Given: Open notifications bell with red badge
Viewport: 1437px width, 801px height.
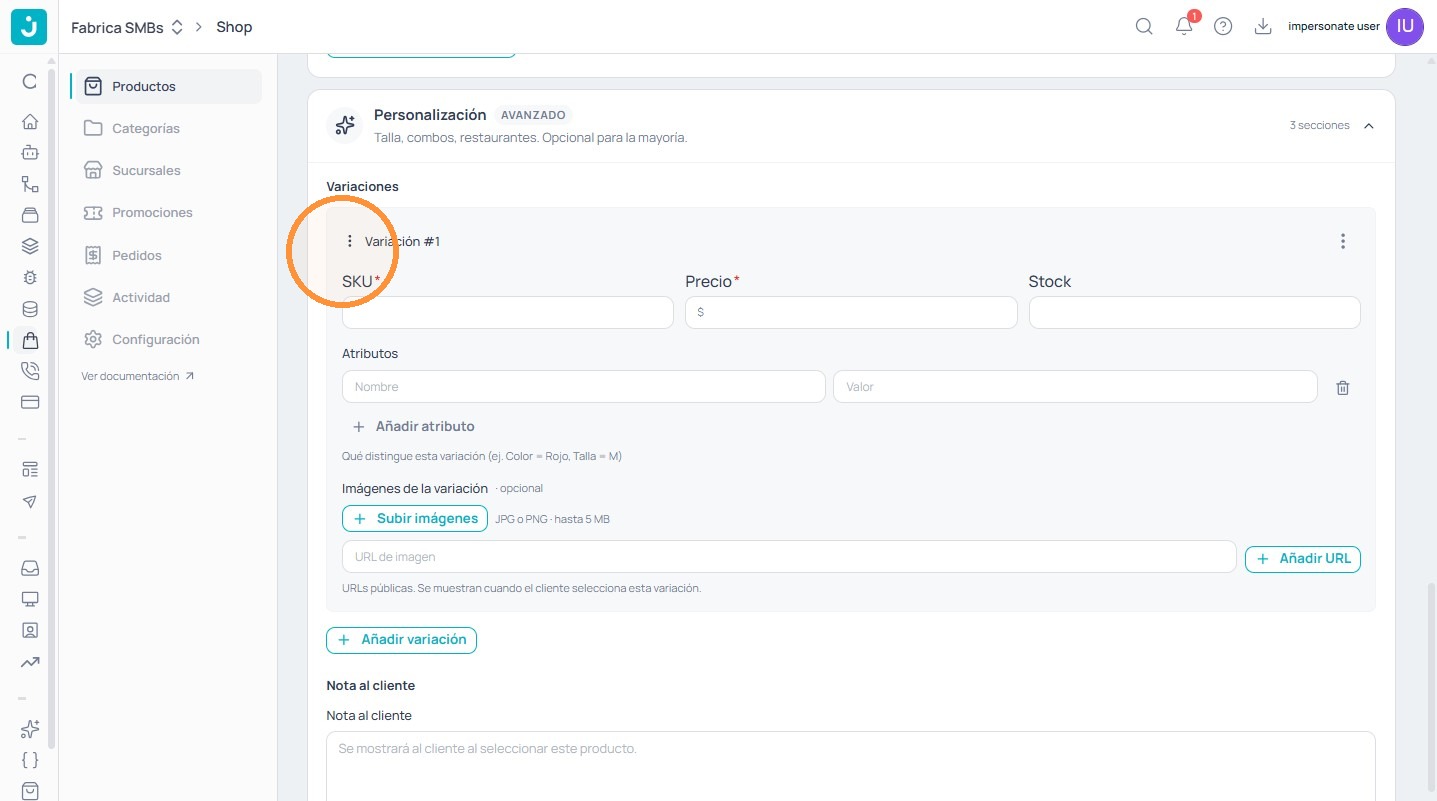Looking at the screenshot, I should pyautogui.click(x=1185, y=25).
